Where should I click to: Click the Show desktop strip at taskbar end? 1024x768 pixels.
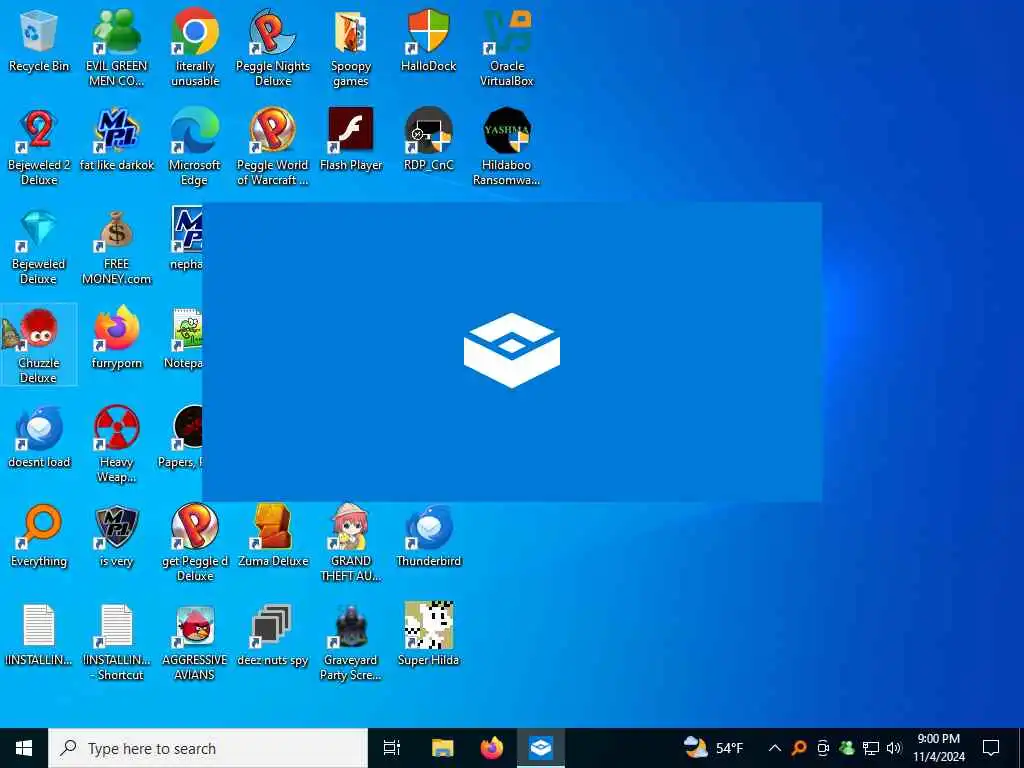click(1021, 748)
